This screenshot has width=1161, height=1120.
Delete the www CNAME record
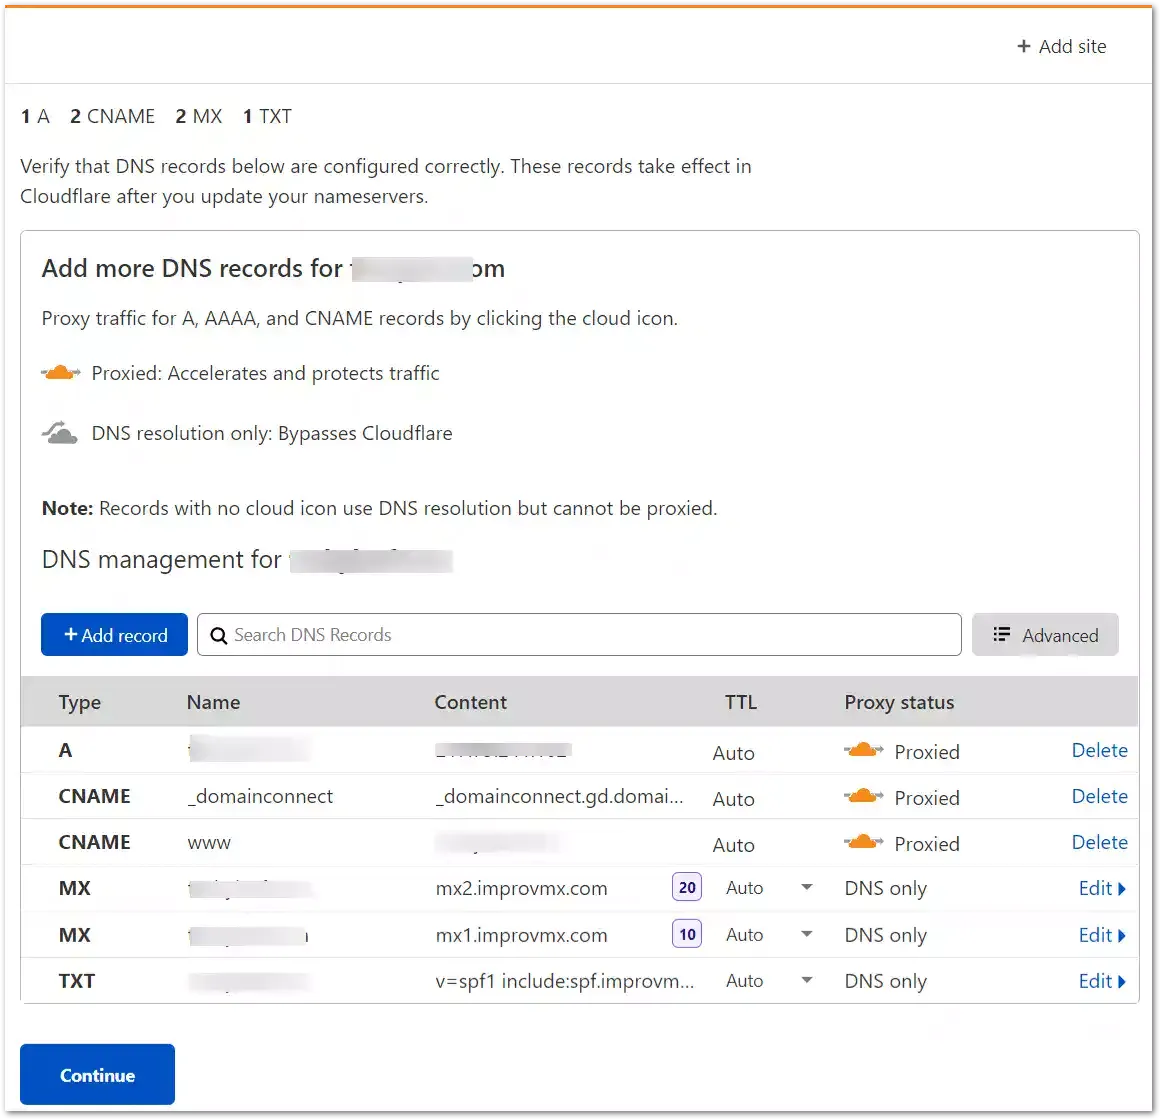[x=1100, y=842]
